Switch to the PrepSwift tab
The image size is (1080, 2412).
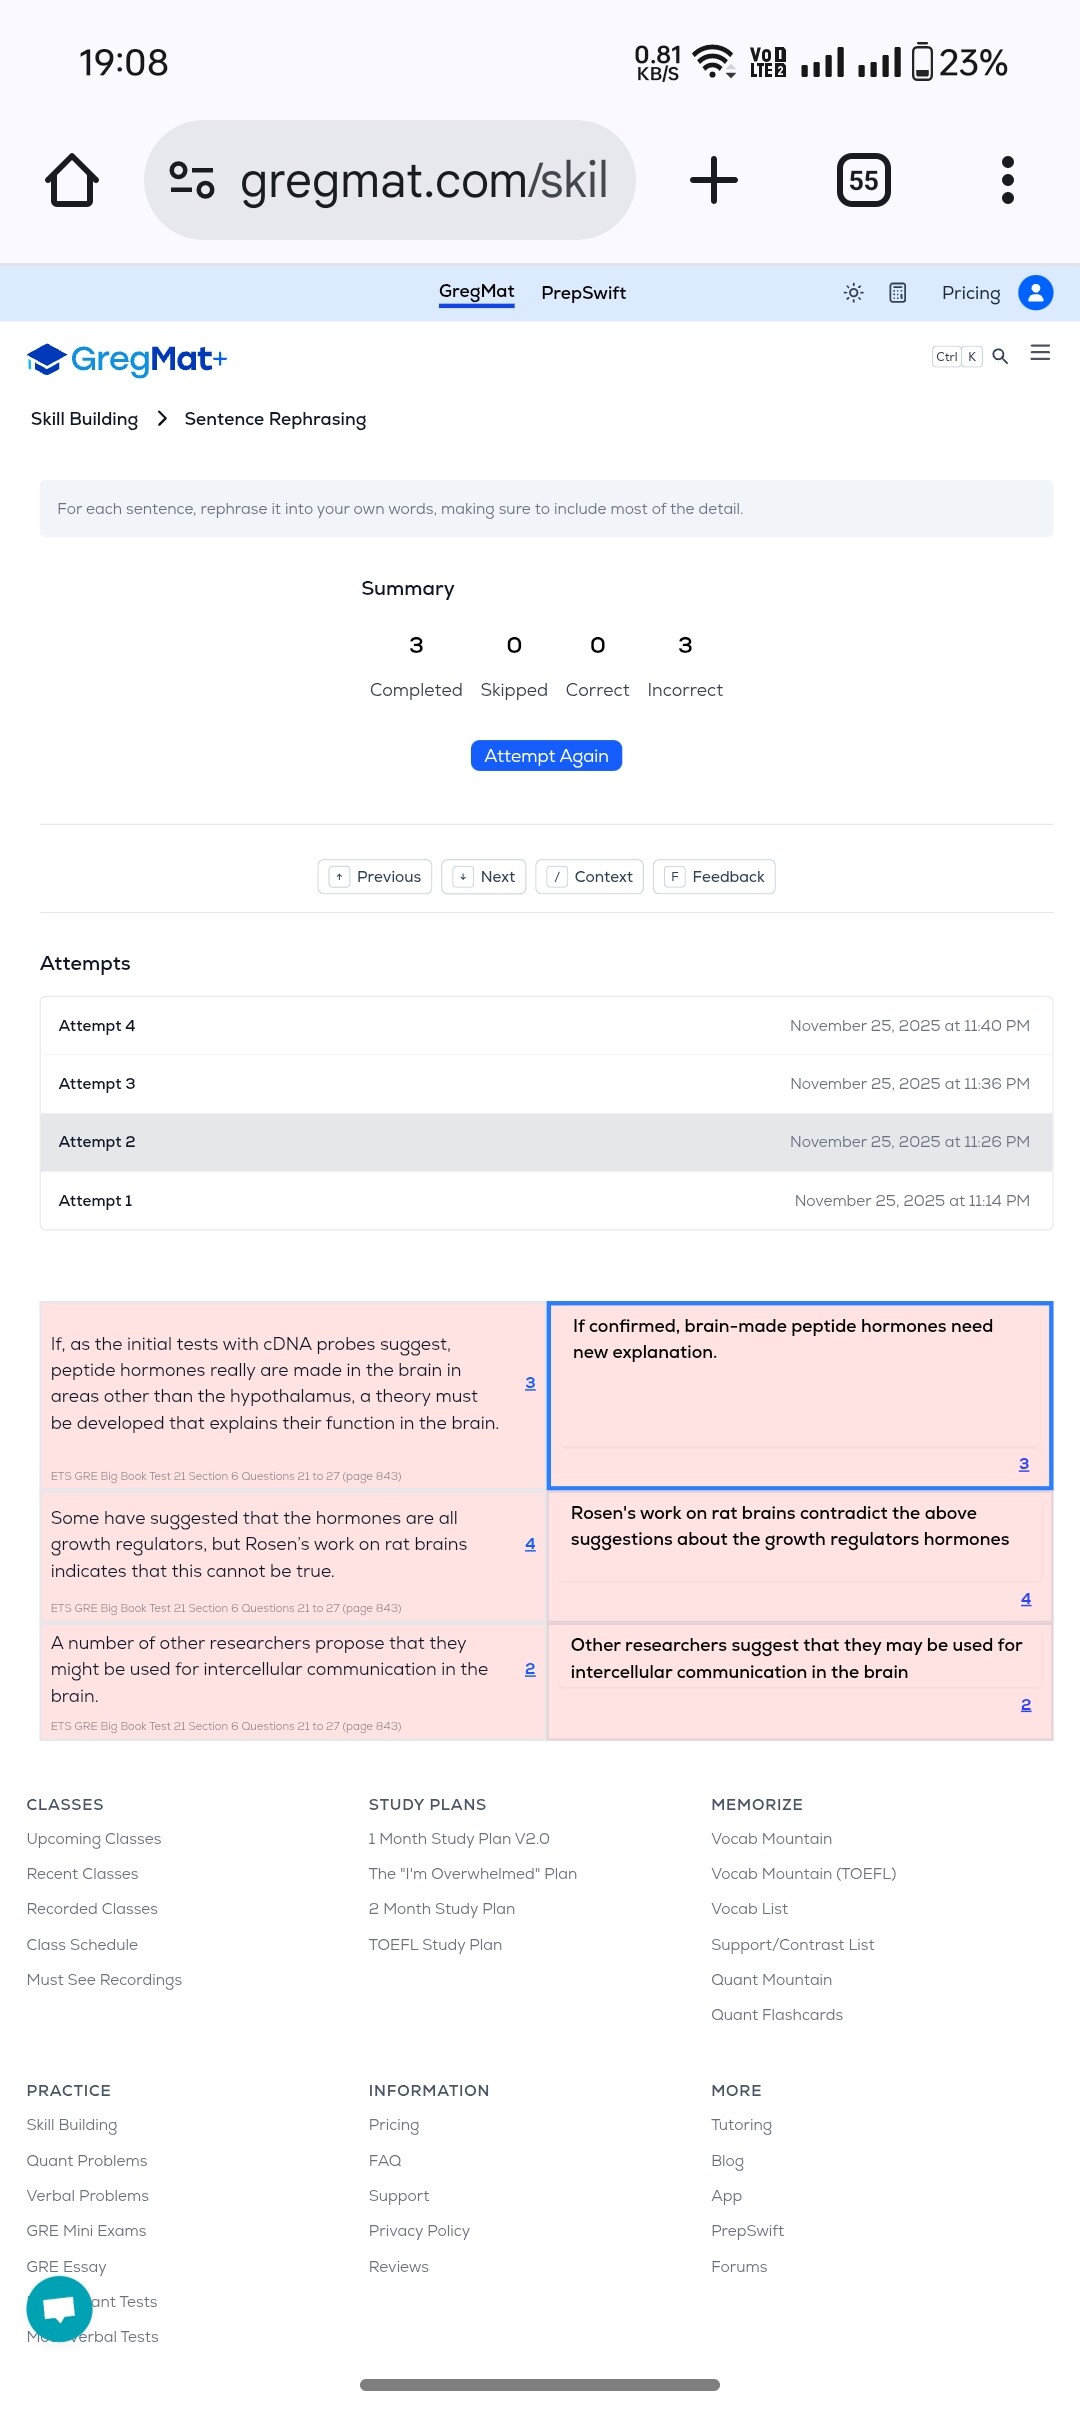[583, 293]
